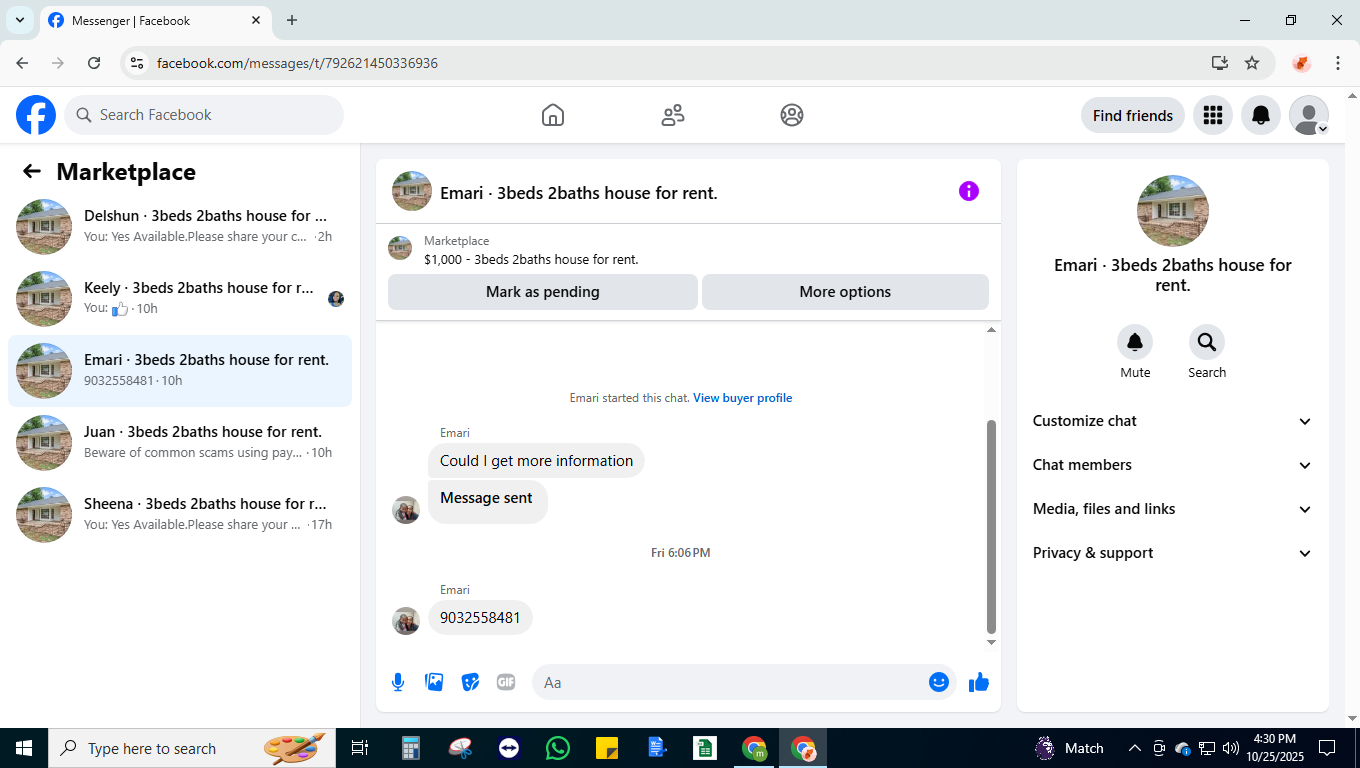
Task: Click the 9032558481 message bubble
Action: 480,618
